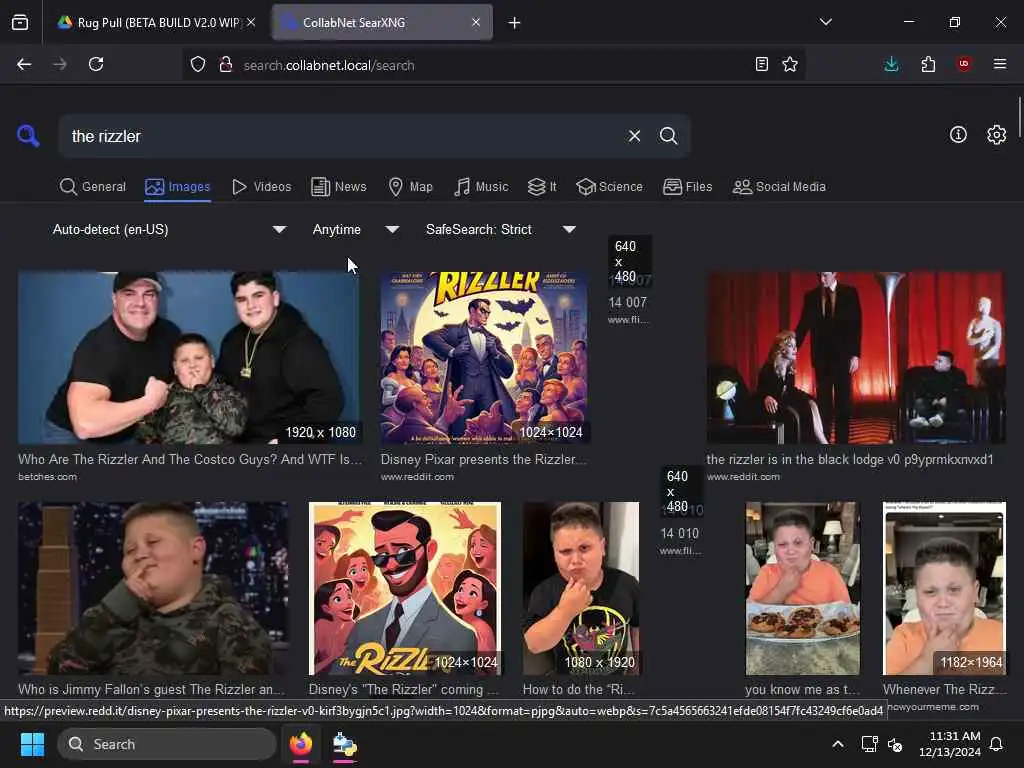
Task: Open the "you know me as t..." image
Action: (x=803, y=588)
